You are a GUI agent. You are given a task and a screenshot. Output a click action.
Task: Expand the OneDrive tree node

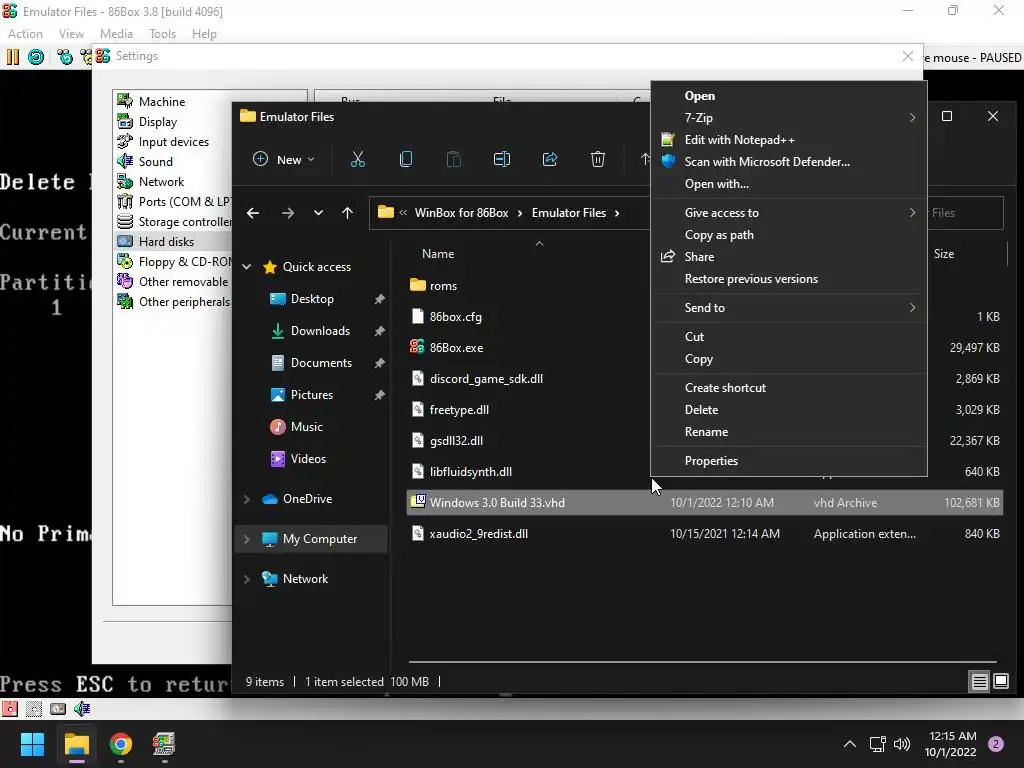(x=247, y=499)
